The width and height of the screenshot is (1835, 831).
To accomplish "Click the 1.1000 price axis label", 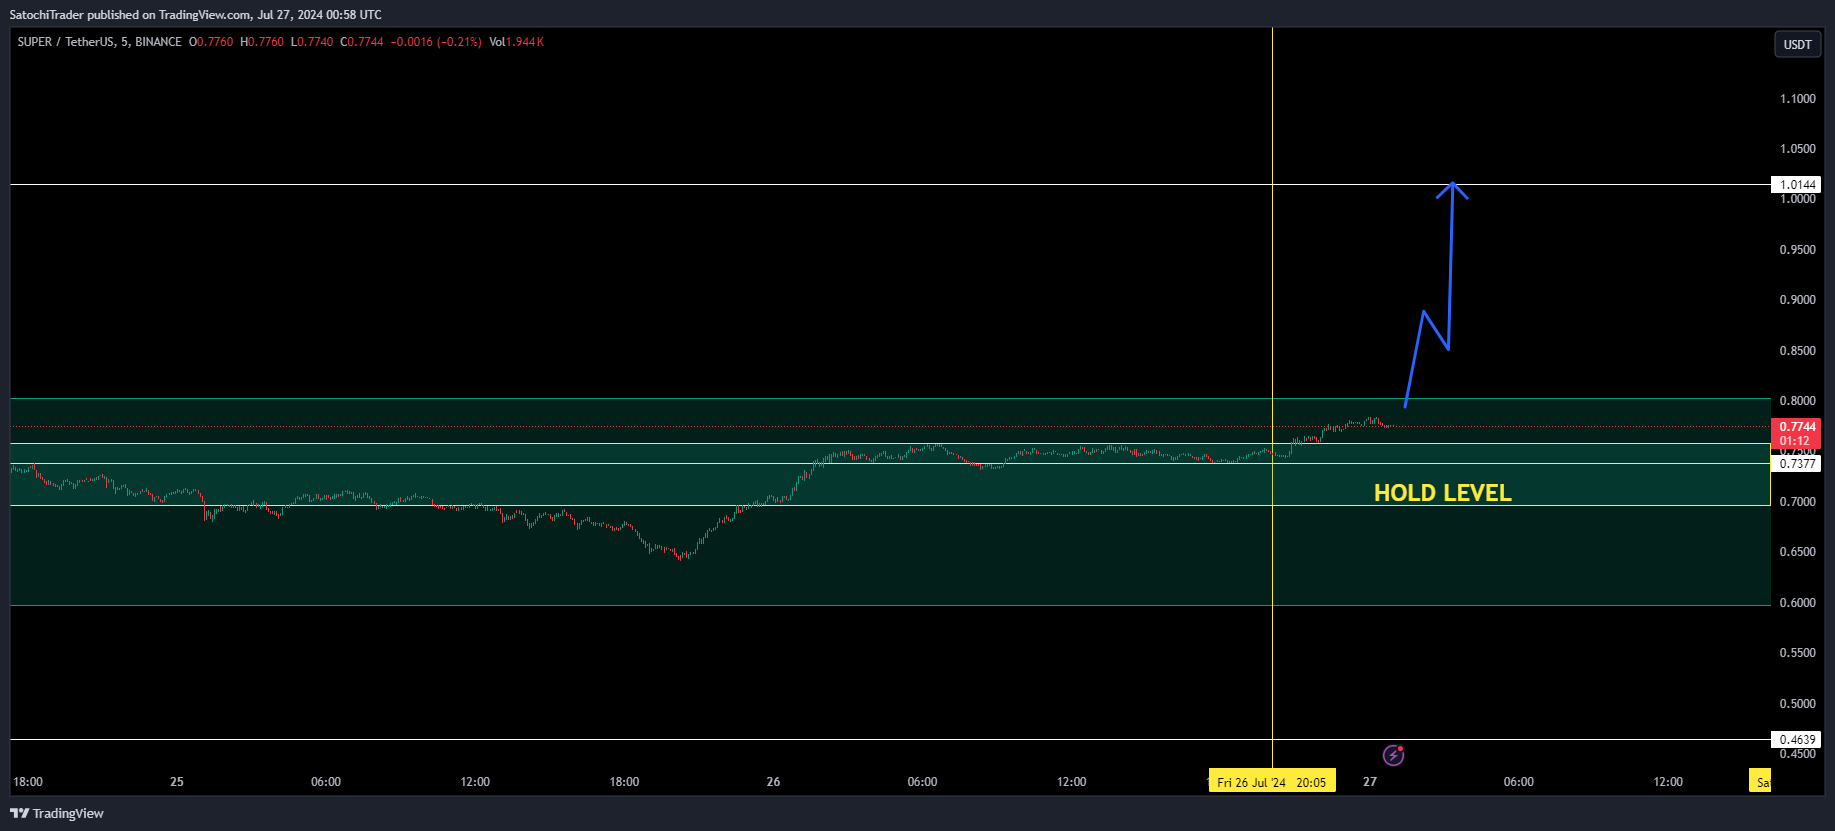I will [1797, 99].
